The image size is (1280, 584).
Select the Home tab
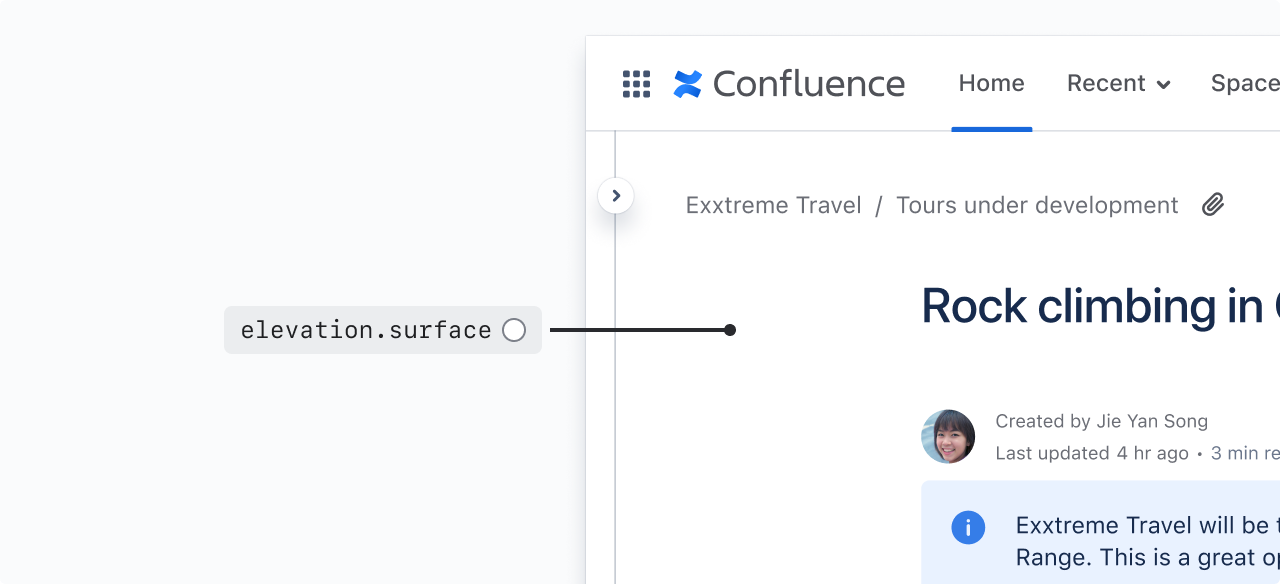pyautogui.click(x=991, y=84)
